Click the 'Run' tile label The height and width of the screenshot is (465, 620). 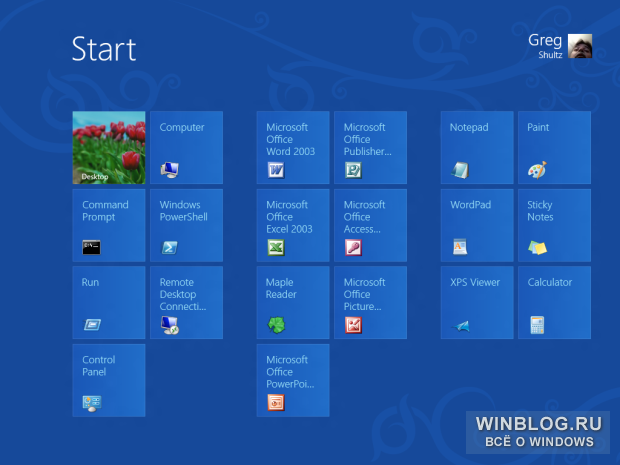(x=90, y=282)
